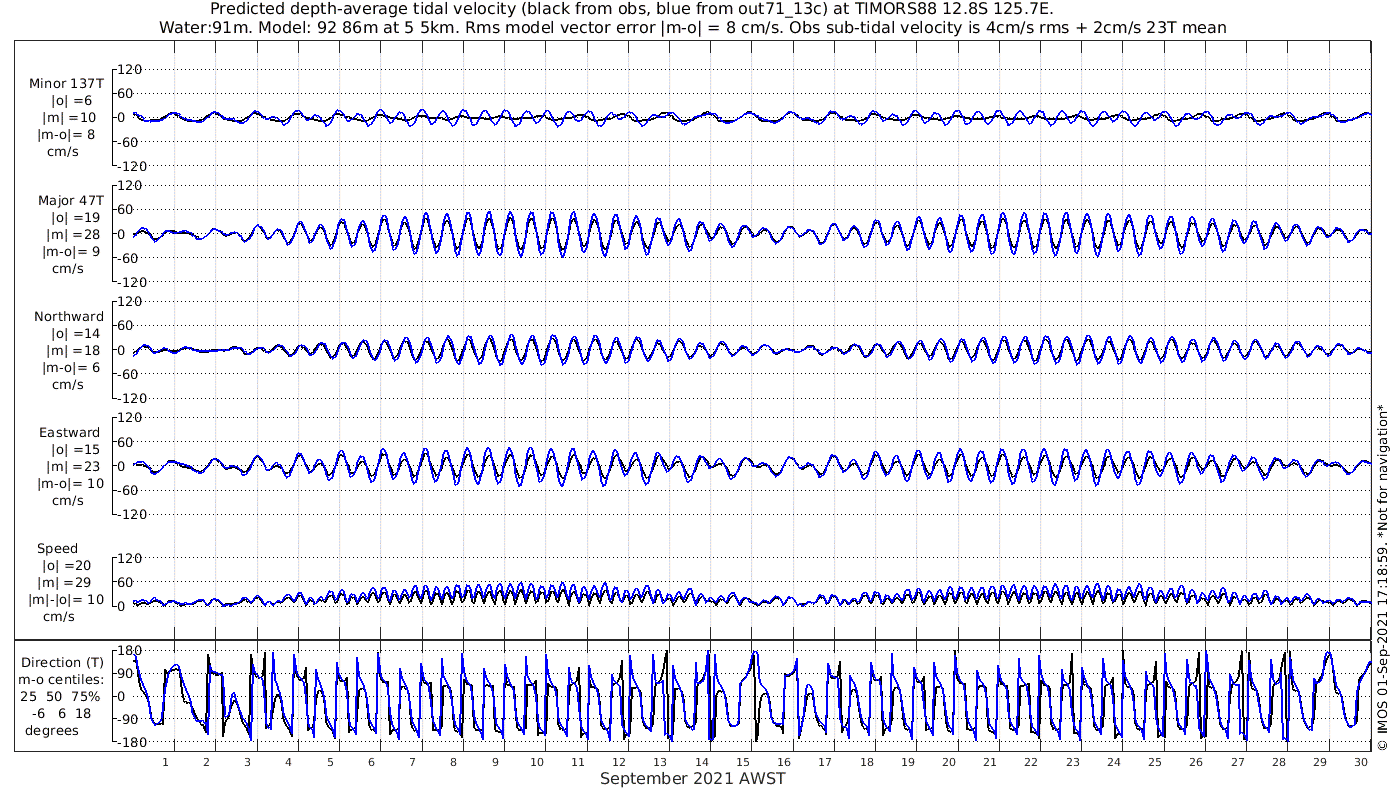The image size is (1400, 800).
Task: Click day '21' on the date axis
Action: tap(990, 762)
